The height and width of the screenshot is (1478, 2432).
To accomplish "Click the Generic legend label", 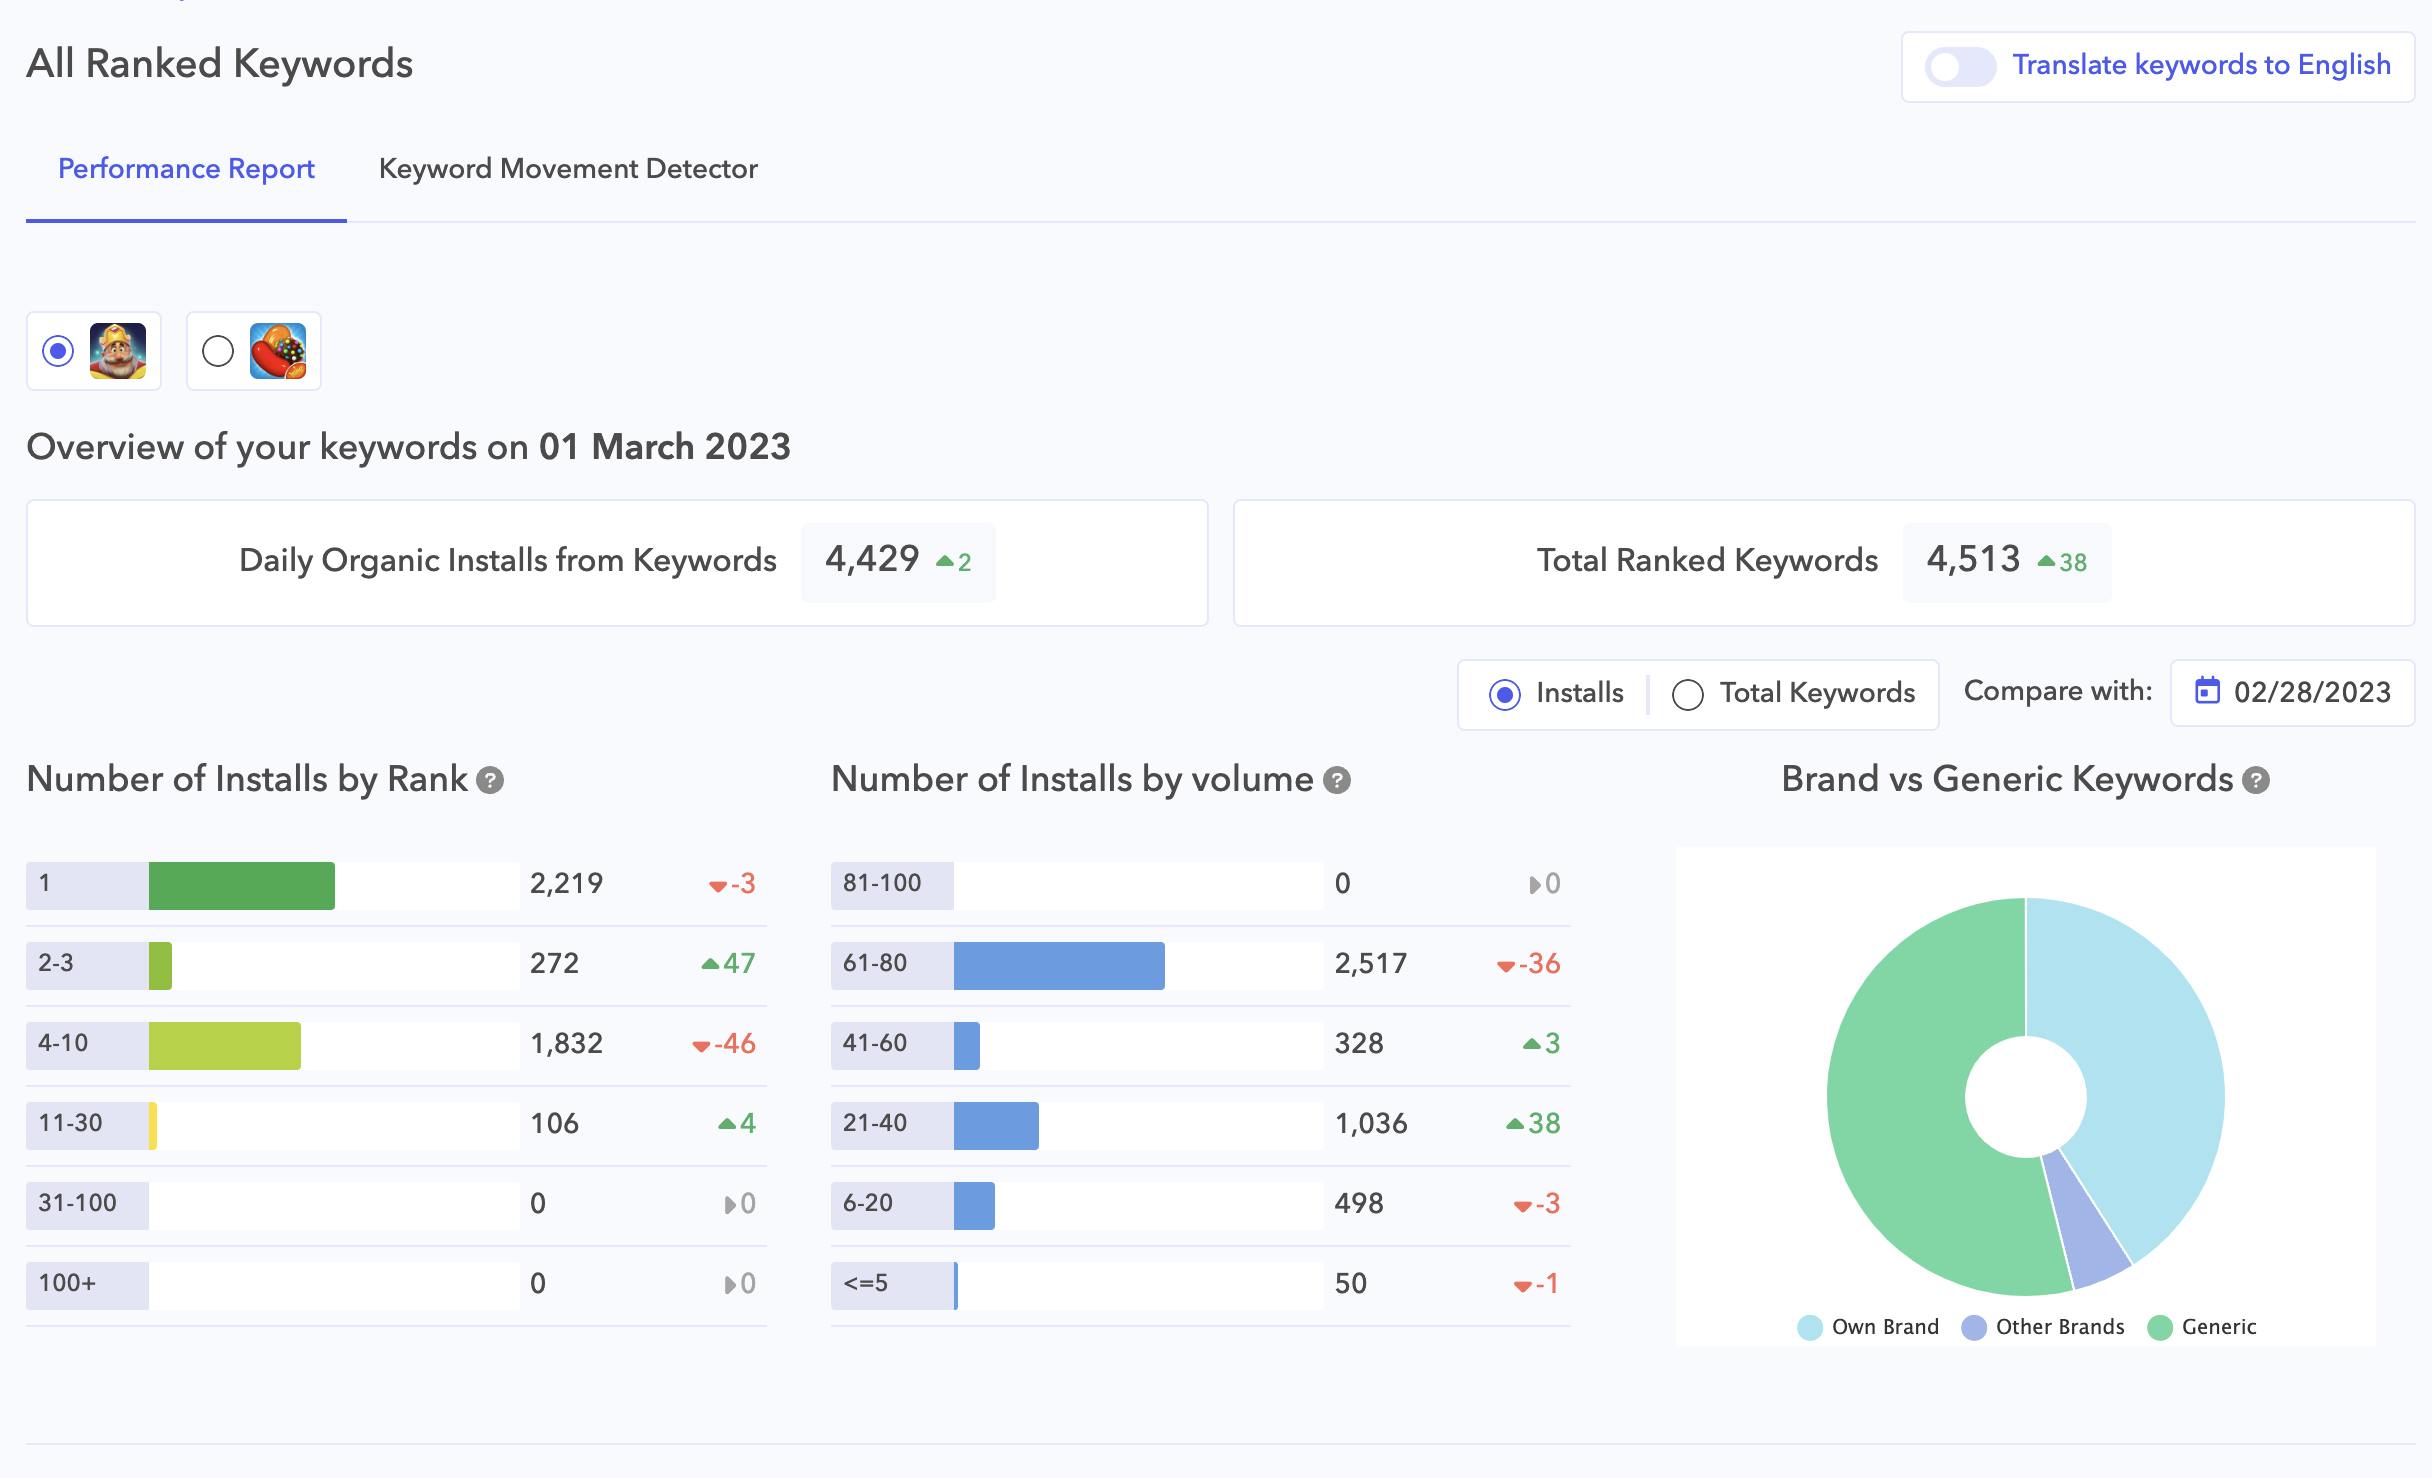I will pyautogui.click(x=2218, y=1328).
